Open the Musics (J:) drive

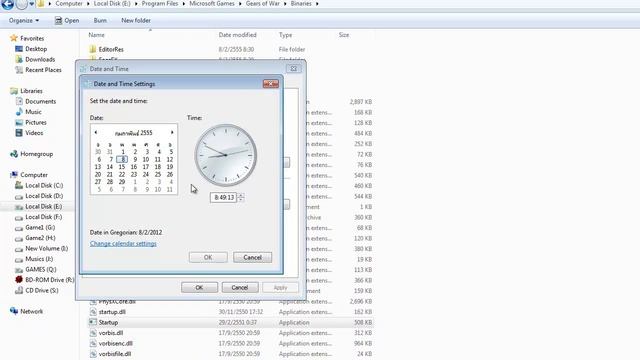click(39, 259)
